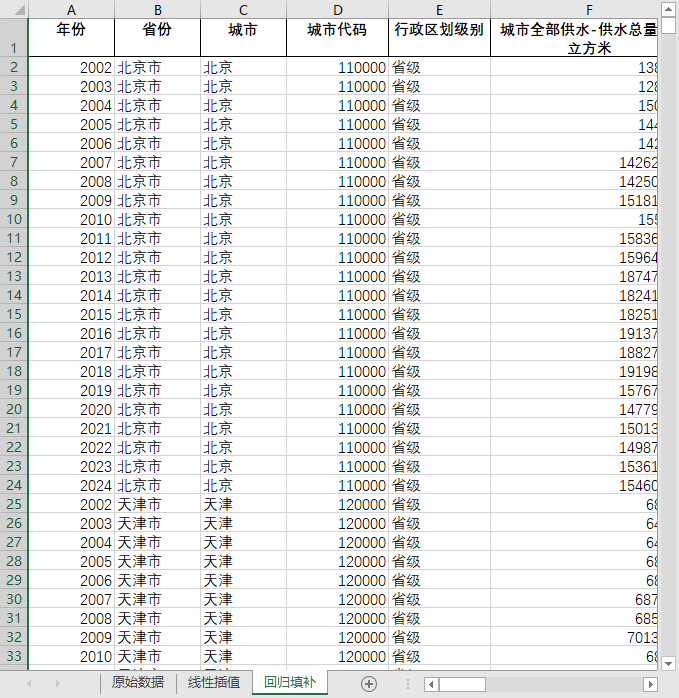679x698 pixels.
Task: Click year 2008 cell in row 8
Action: 71,181
